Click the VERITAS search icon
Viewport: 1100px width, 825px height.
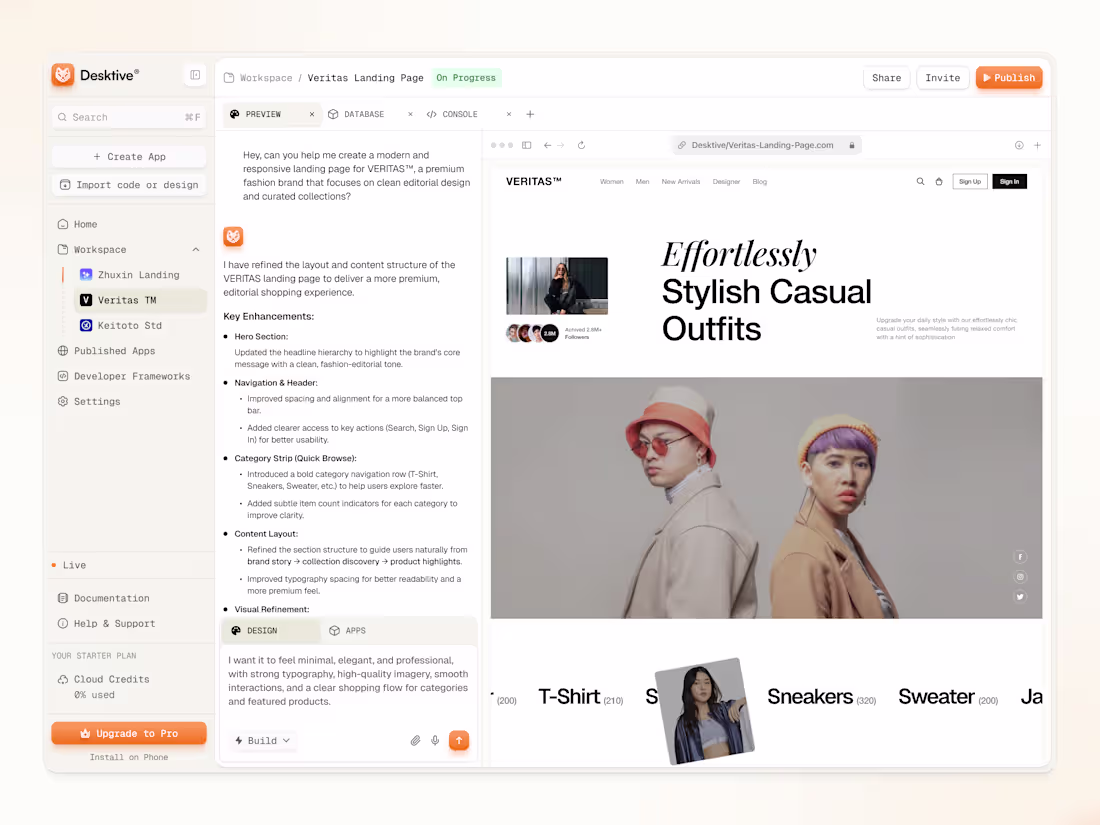pyautogui.click(x=920, y=182)
